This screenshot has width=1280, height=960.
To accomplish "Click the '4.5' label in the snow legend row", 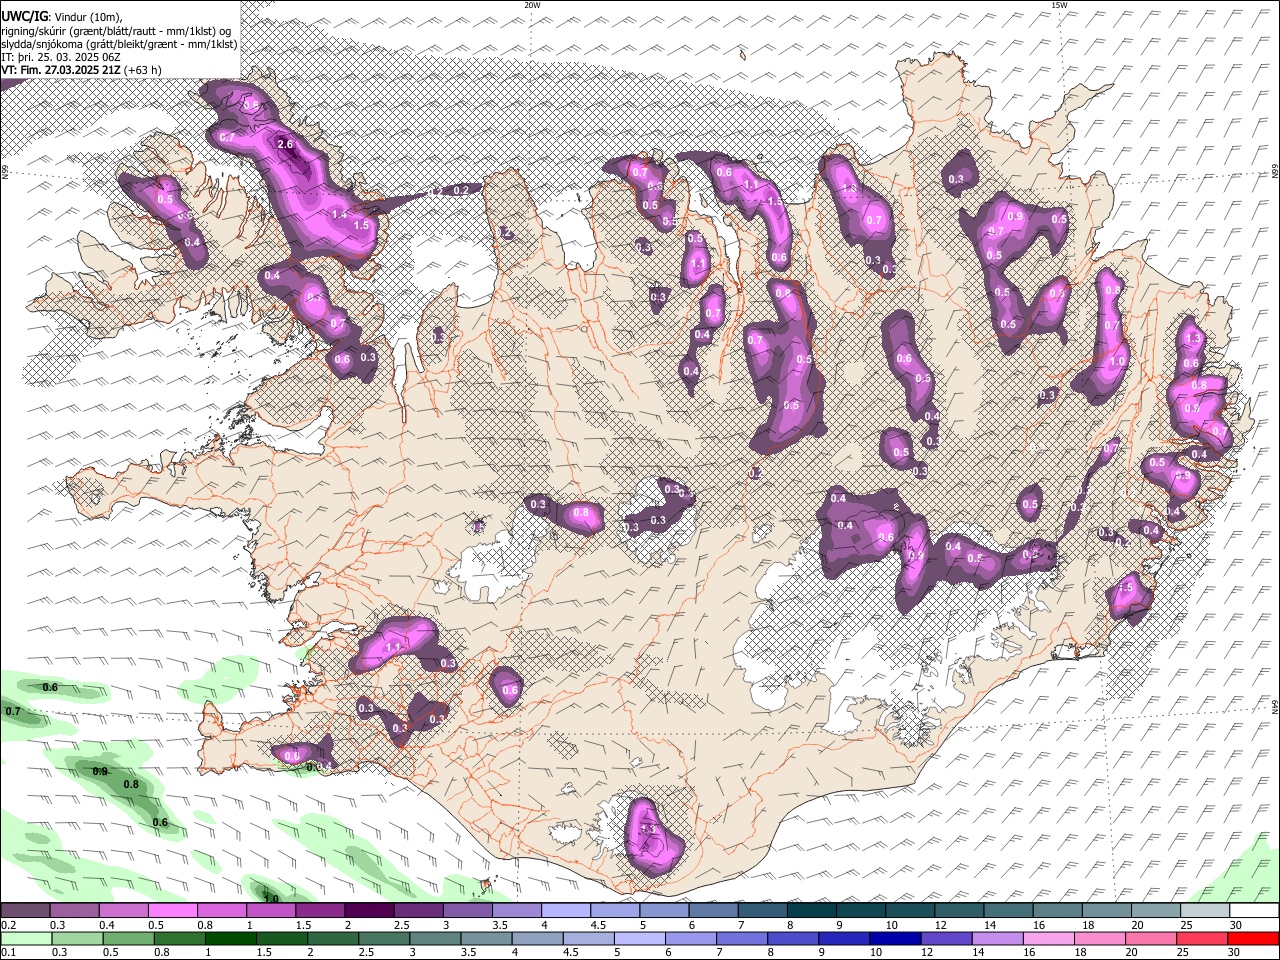I will pos(597,925).
